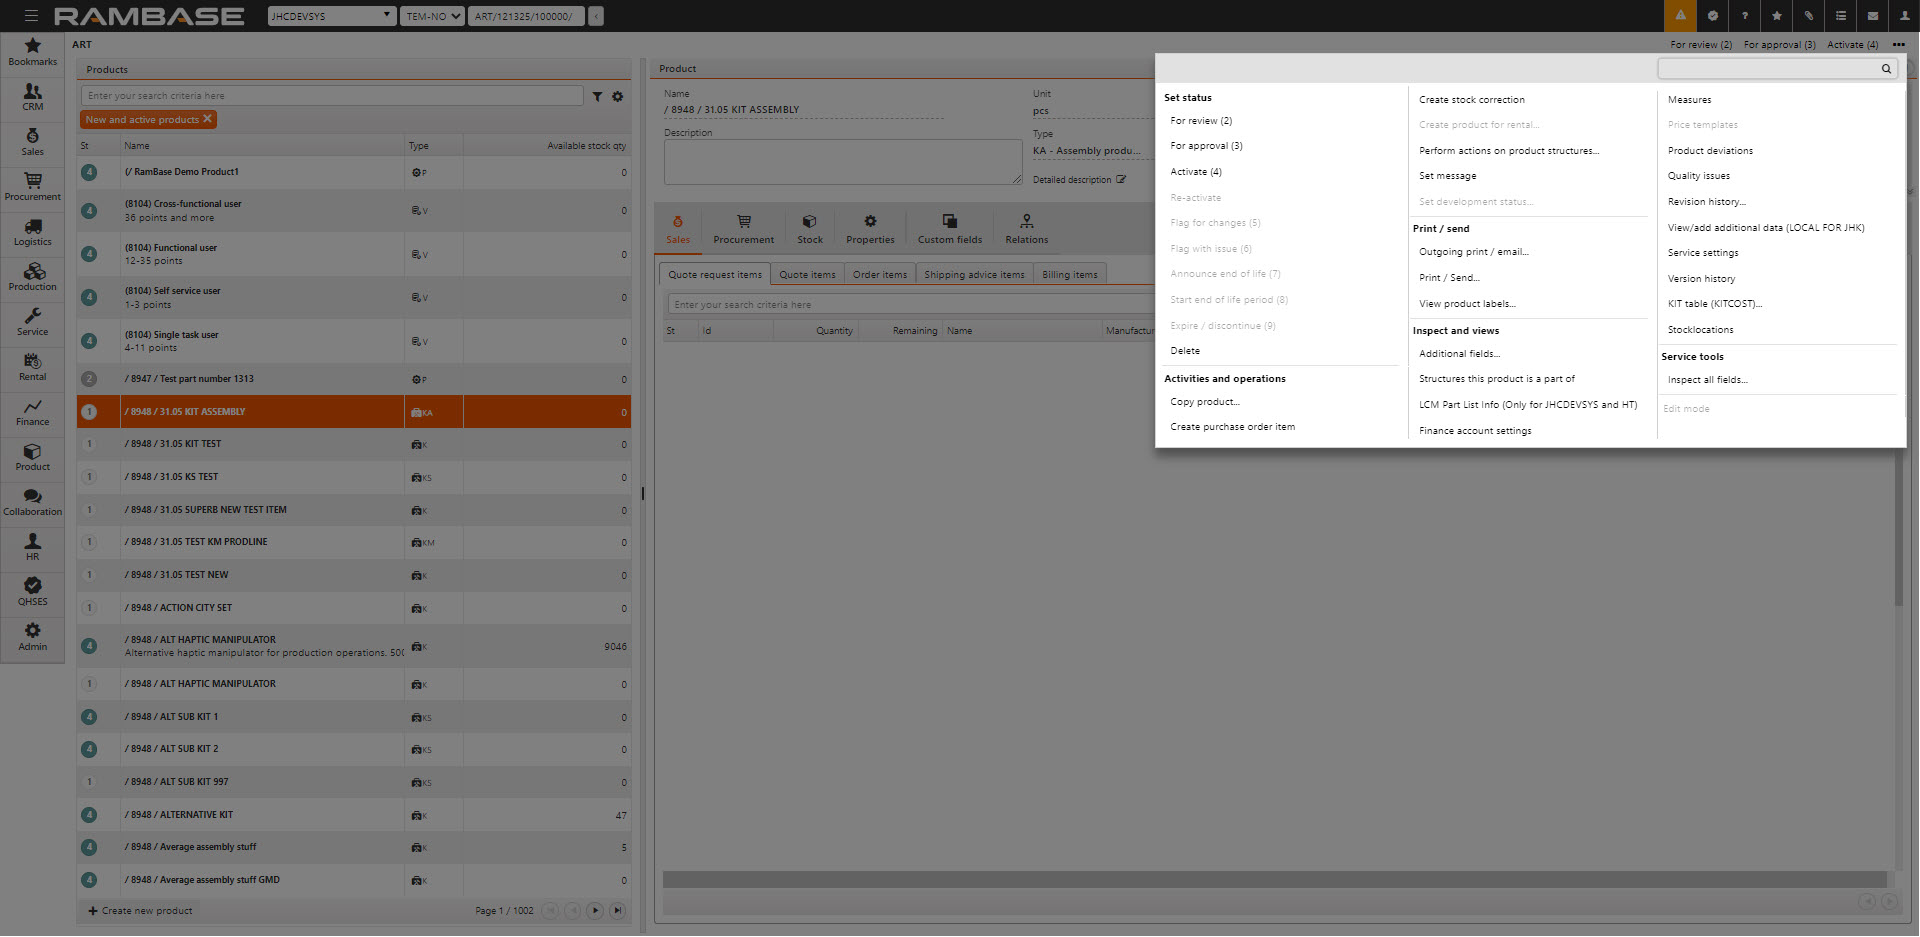This screenshot has width=1920, height=937.
Task: Open the Procurement module in sidebar
Action: click(x=32, y=186)
